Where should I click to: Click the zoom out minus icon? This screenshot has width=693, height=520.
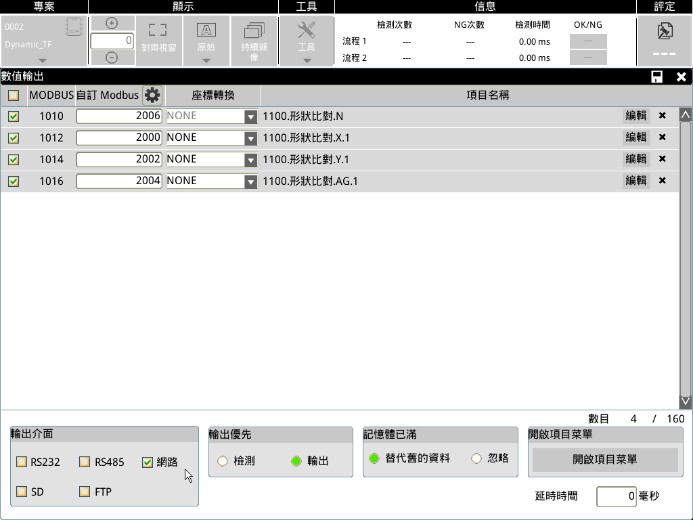click(112, 57)
